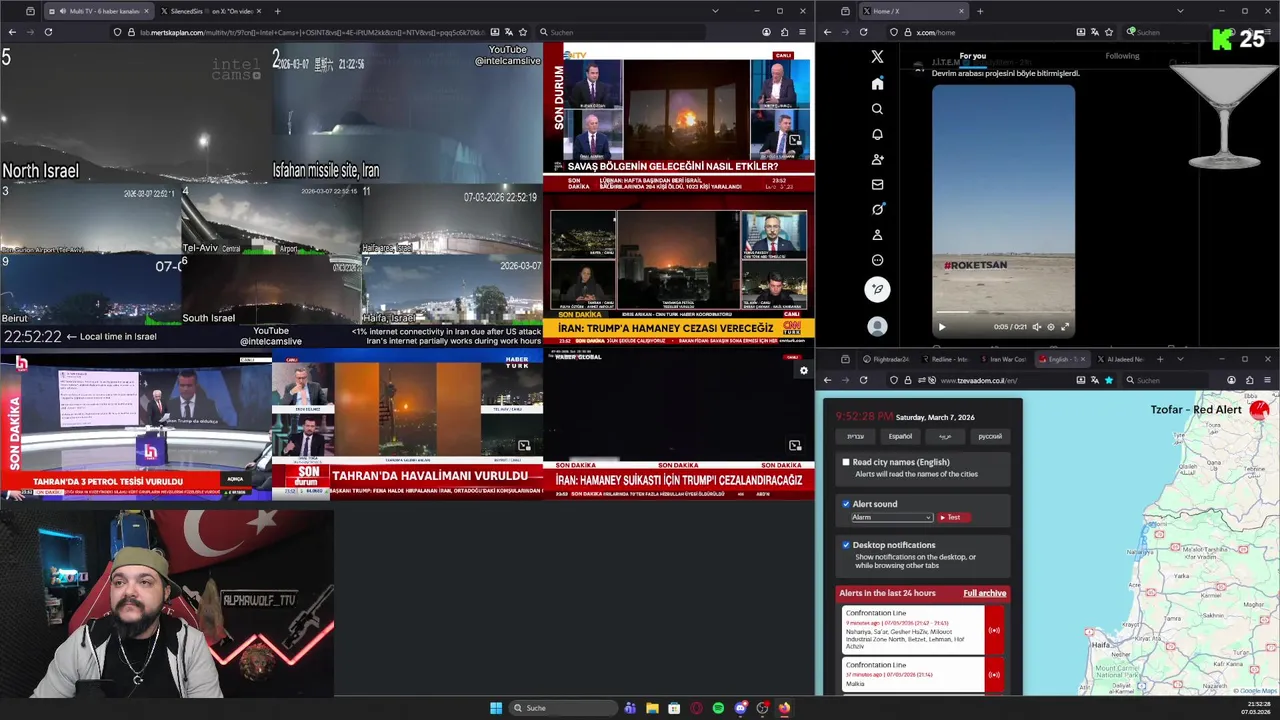Open account icon in tzevaadom toolbar
This screenshot has width=1280, height=720.
pos(1231,380)
